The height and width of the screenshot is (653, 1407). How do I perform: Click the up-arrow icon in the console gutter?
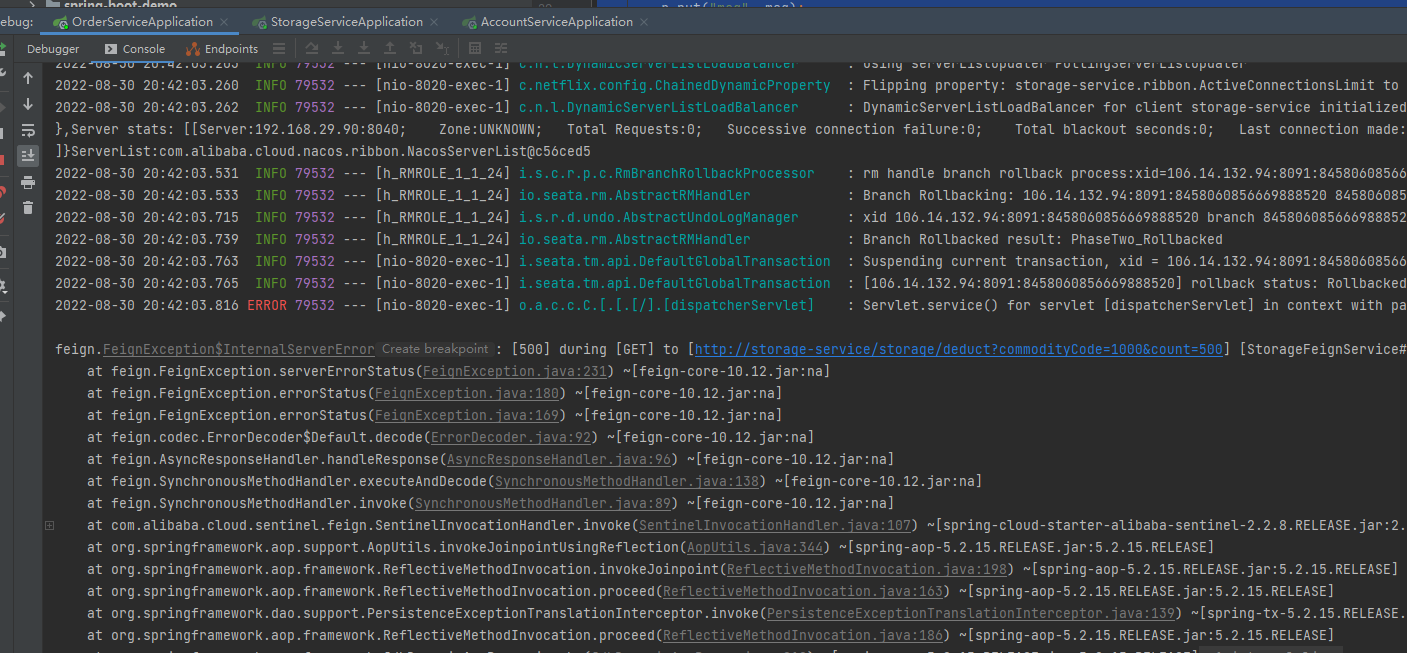click(x=28, y=78)
